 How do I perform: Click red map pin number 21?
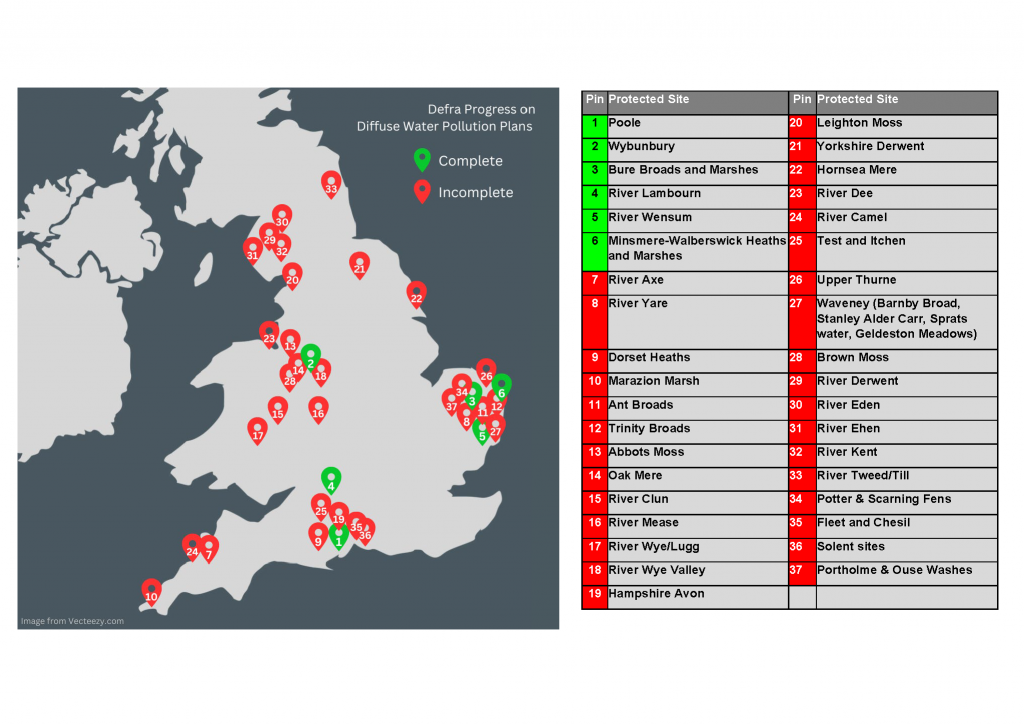360,265
